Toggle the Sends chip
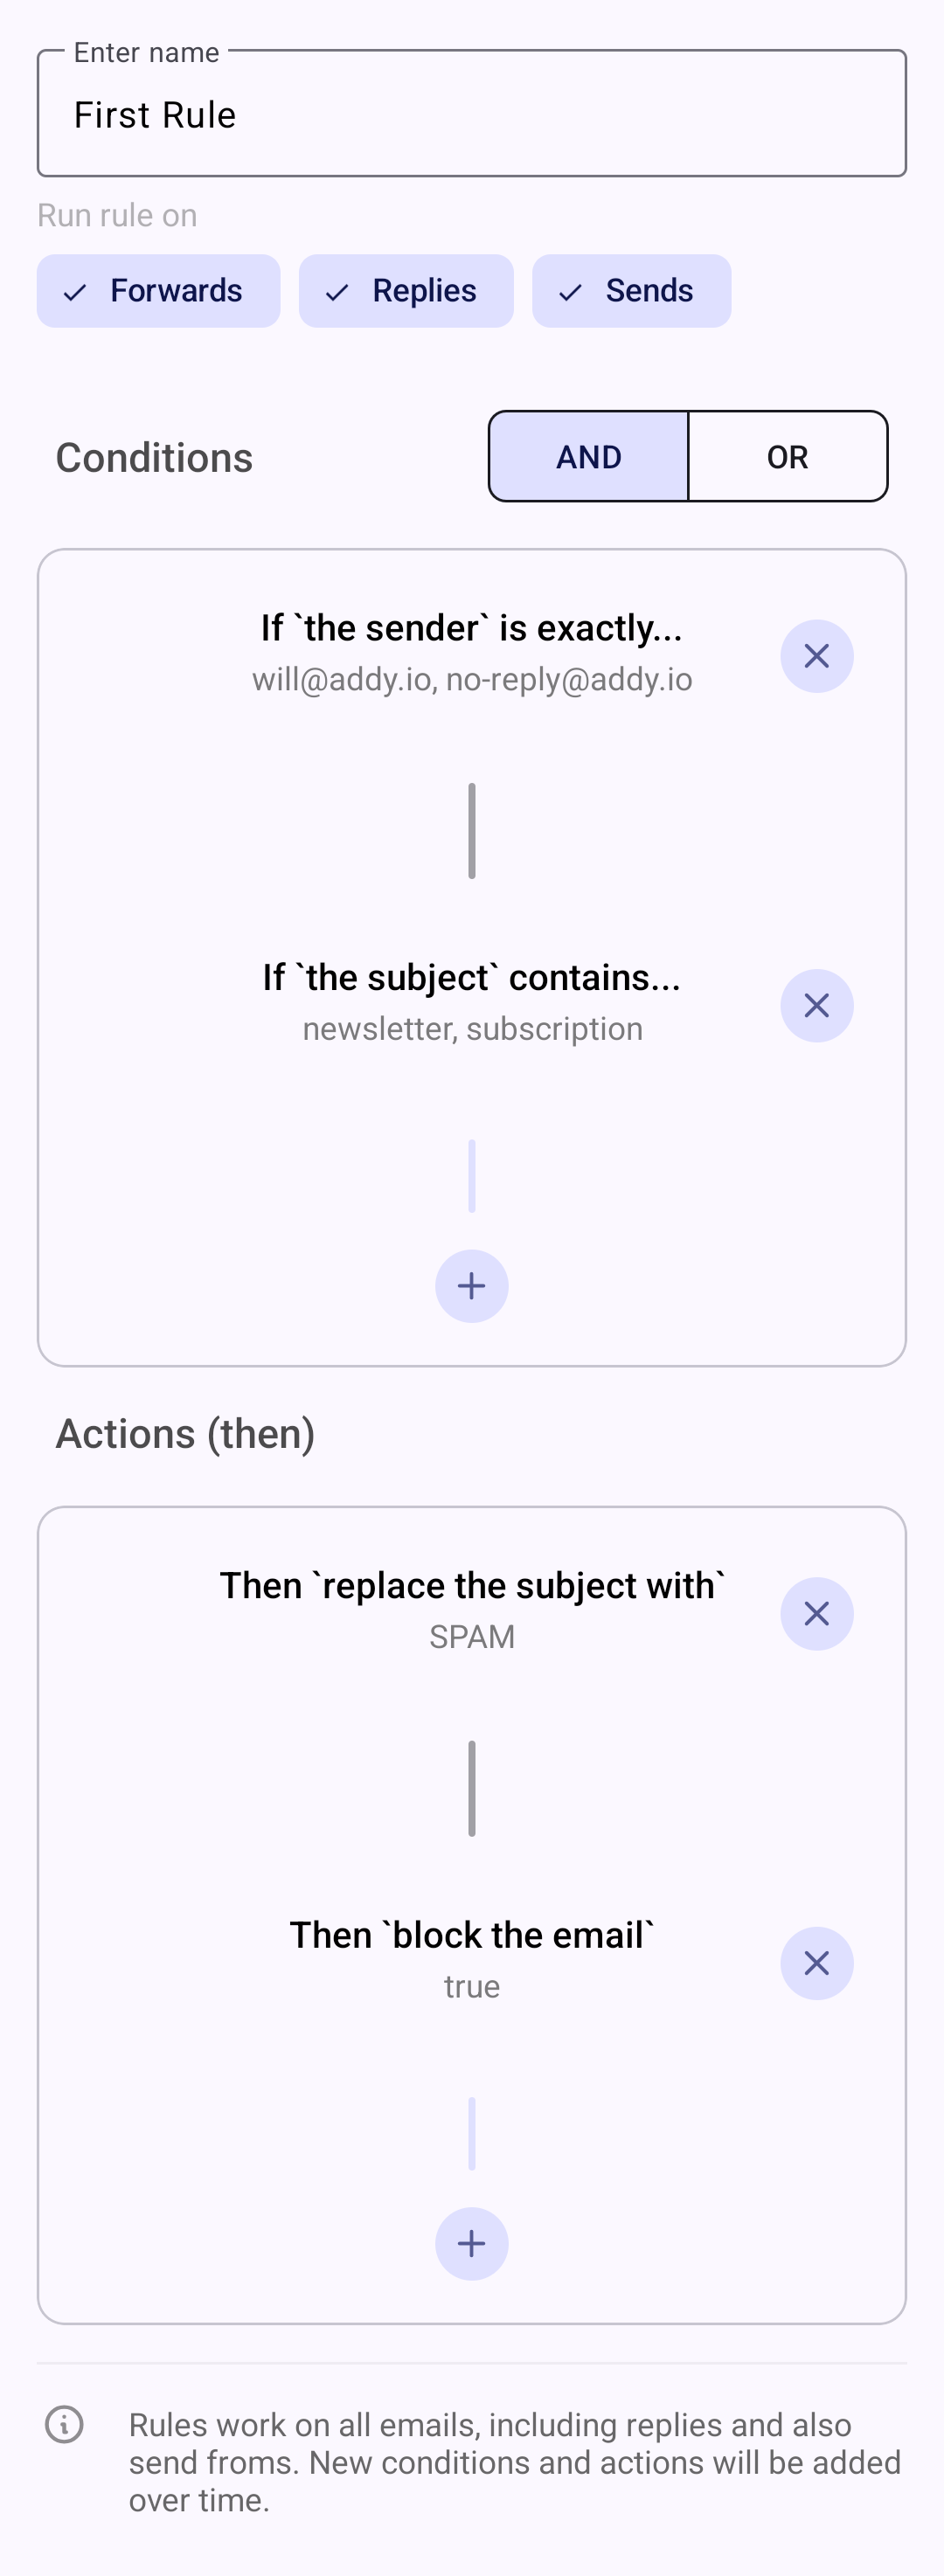The width and height of the screenshot is (944, 2576). (631, 291)
